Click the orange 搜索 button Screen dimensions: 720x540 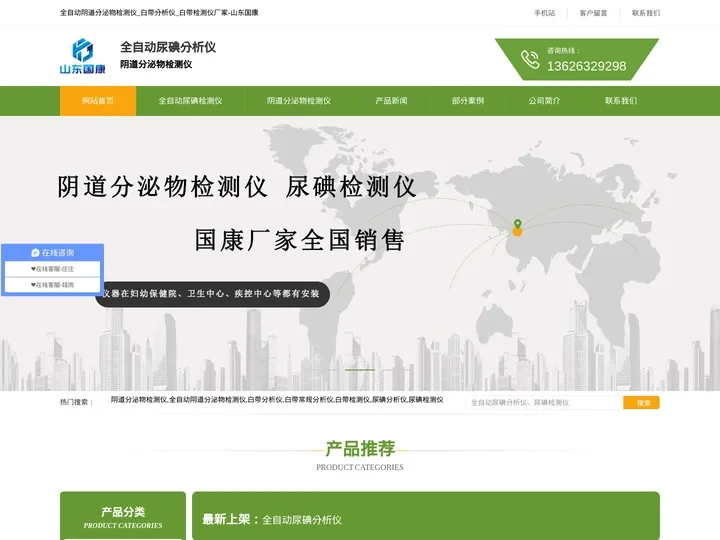641,403
